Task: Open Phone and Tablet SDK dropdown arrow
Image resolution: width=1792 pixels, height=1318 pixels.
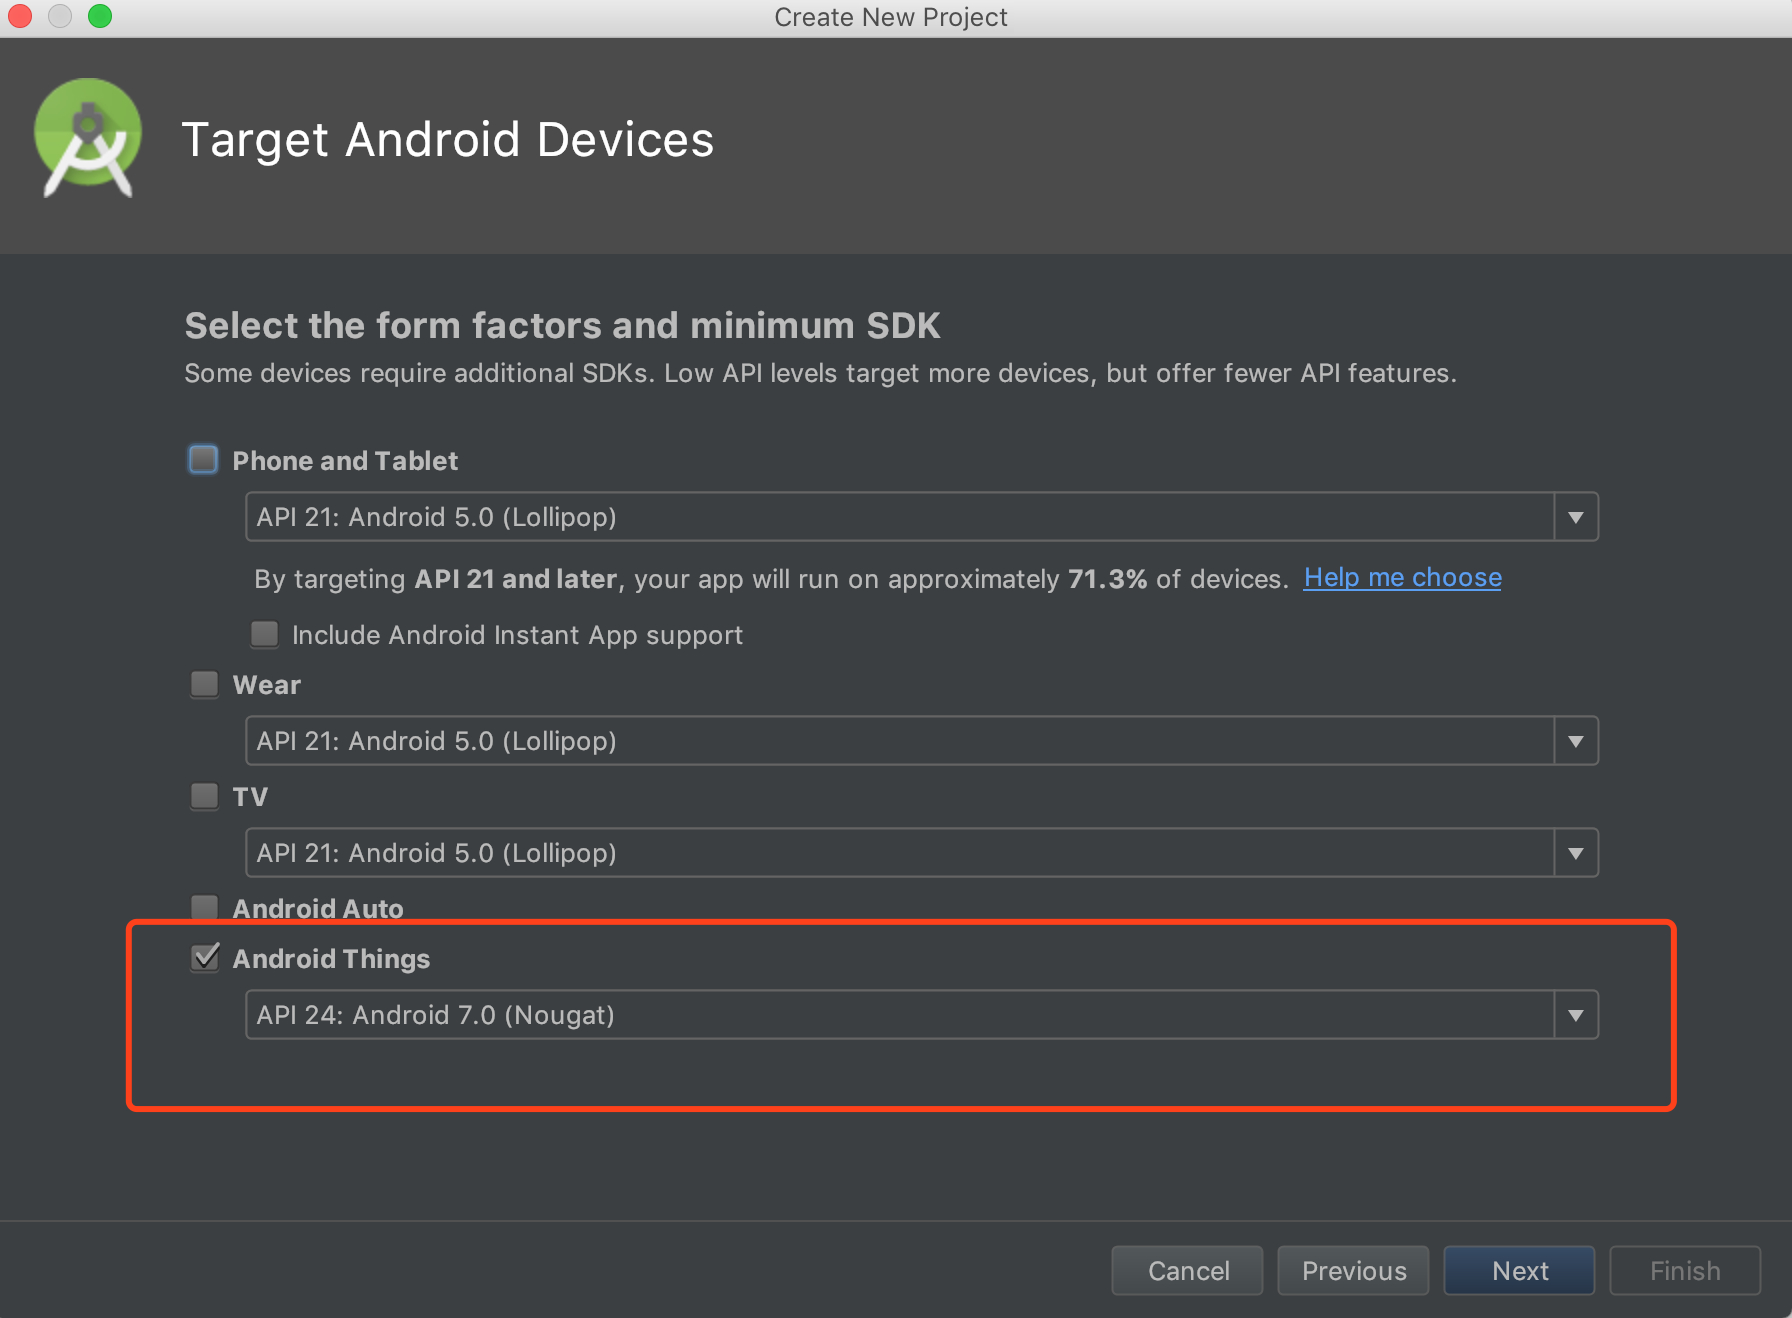Action: pos(1576,517)
